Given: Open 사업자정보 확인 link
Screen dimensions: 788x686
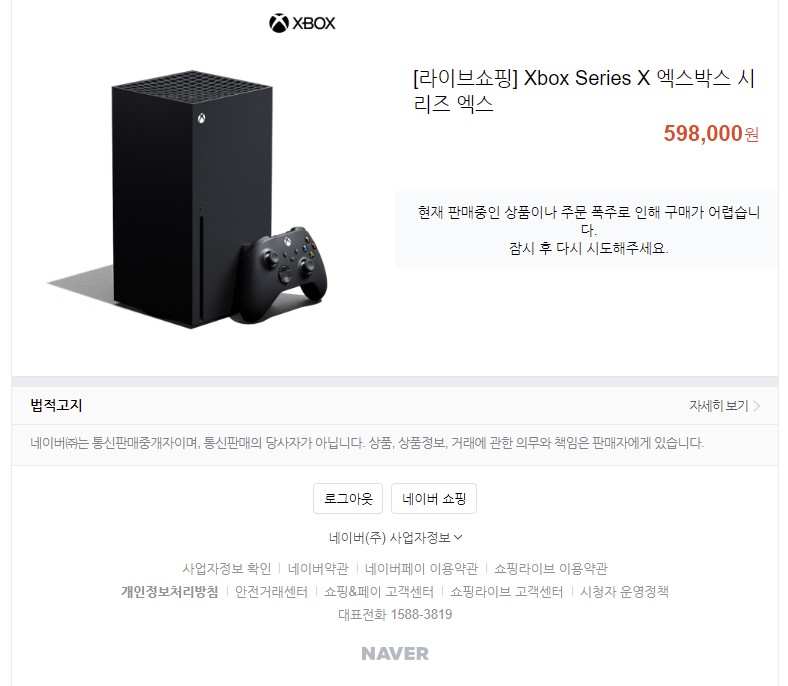Looking at the screenshot, I should [x=227, y=569].
